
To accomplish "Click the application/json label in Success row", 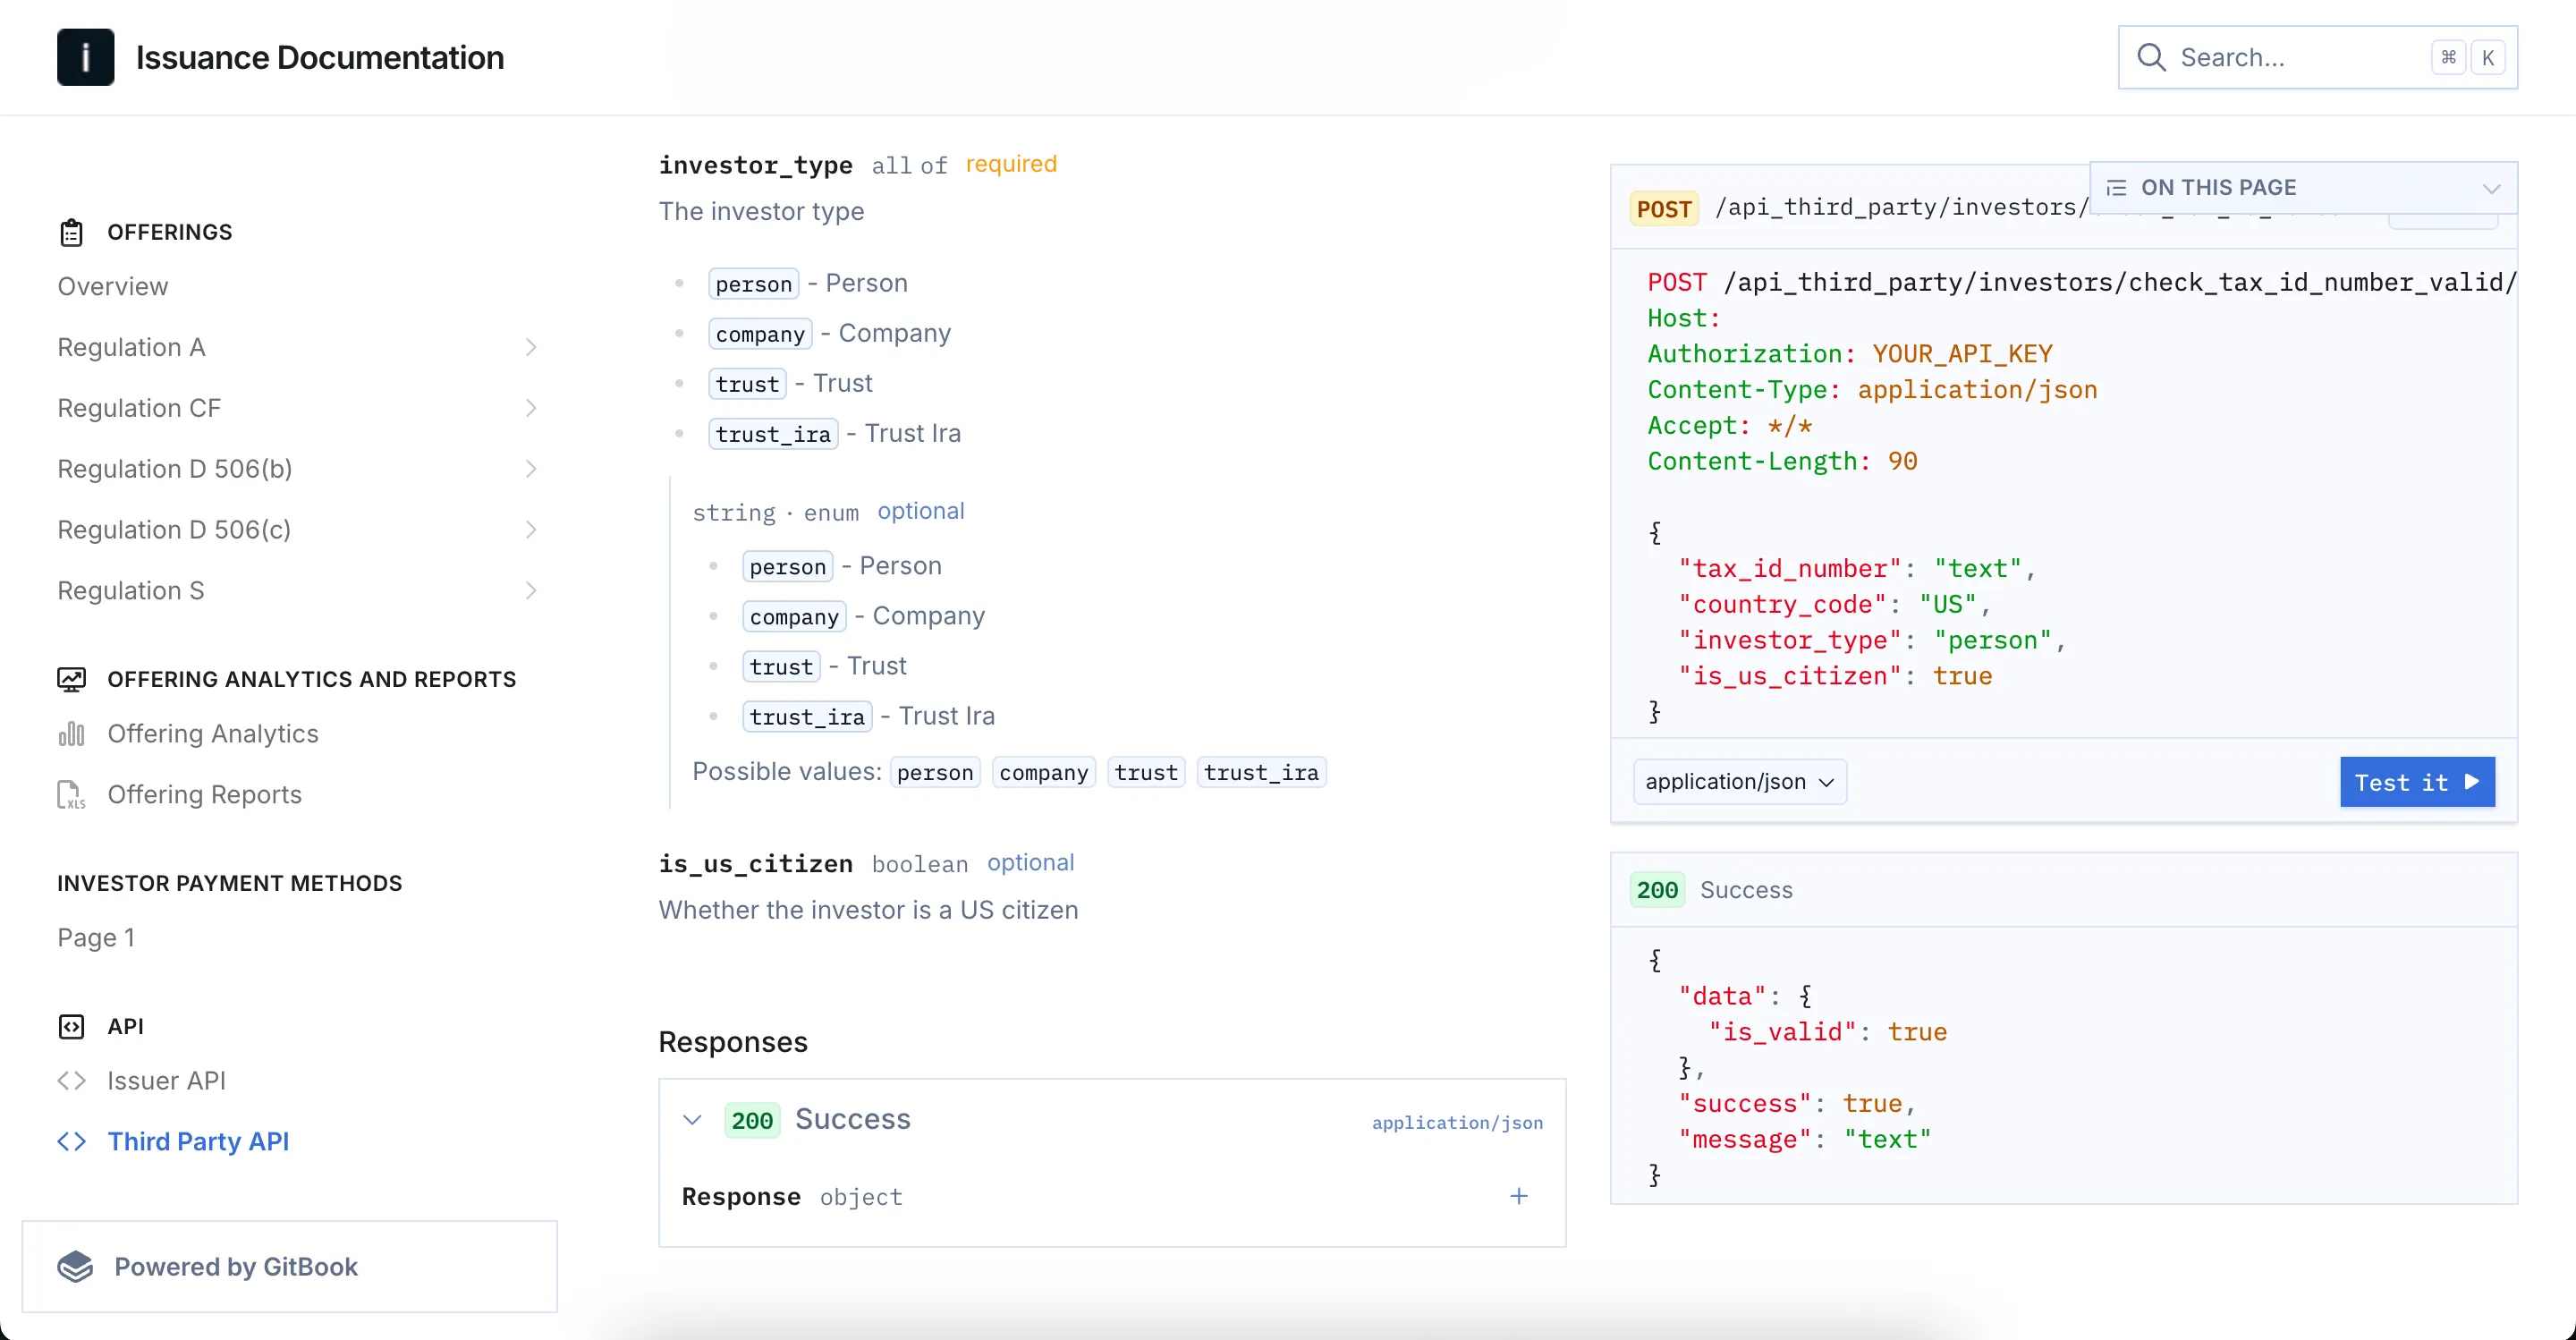I will pyautogui.click(x=1457, y=1123).
